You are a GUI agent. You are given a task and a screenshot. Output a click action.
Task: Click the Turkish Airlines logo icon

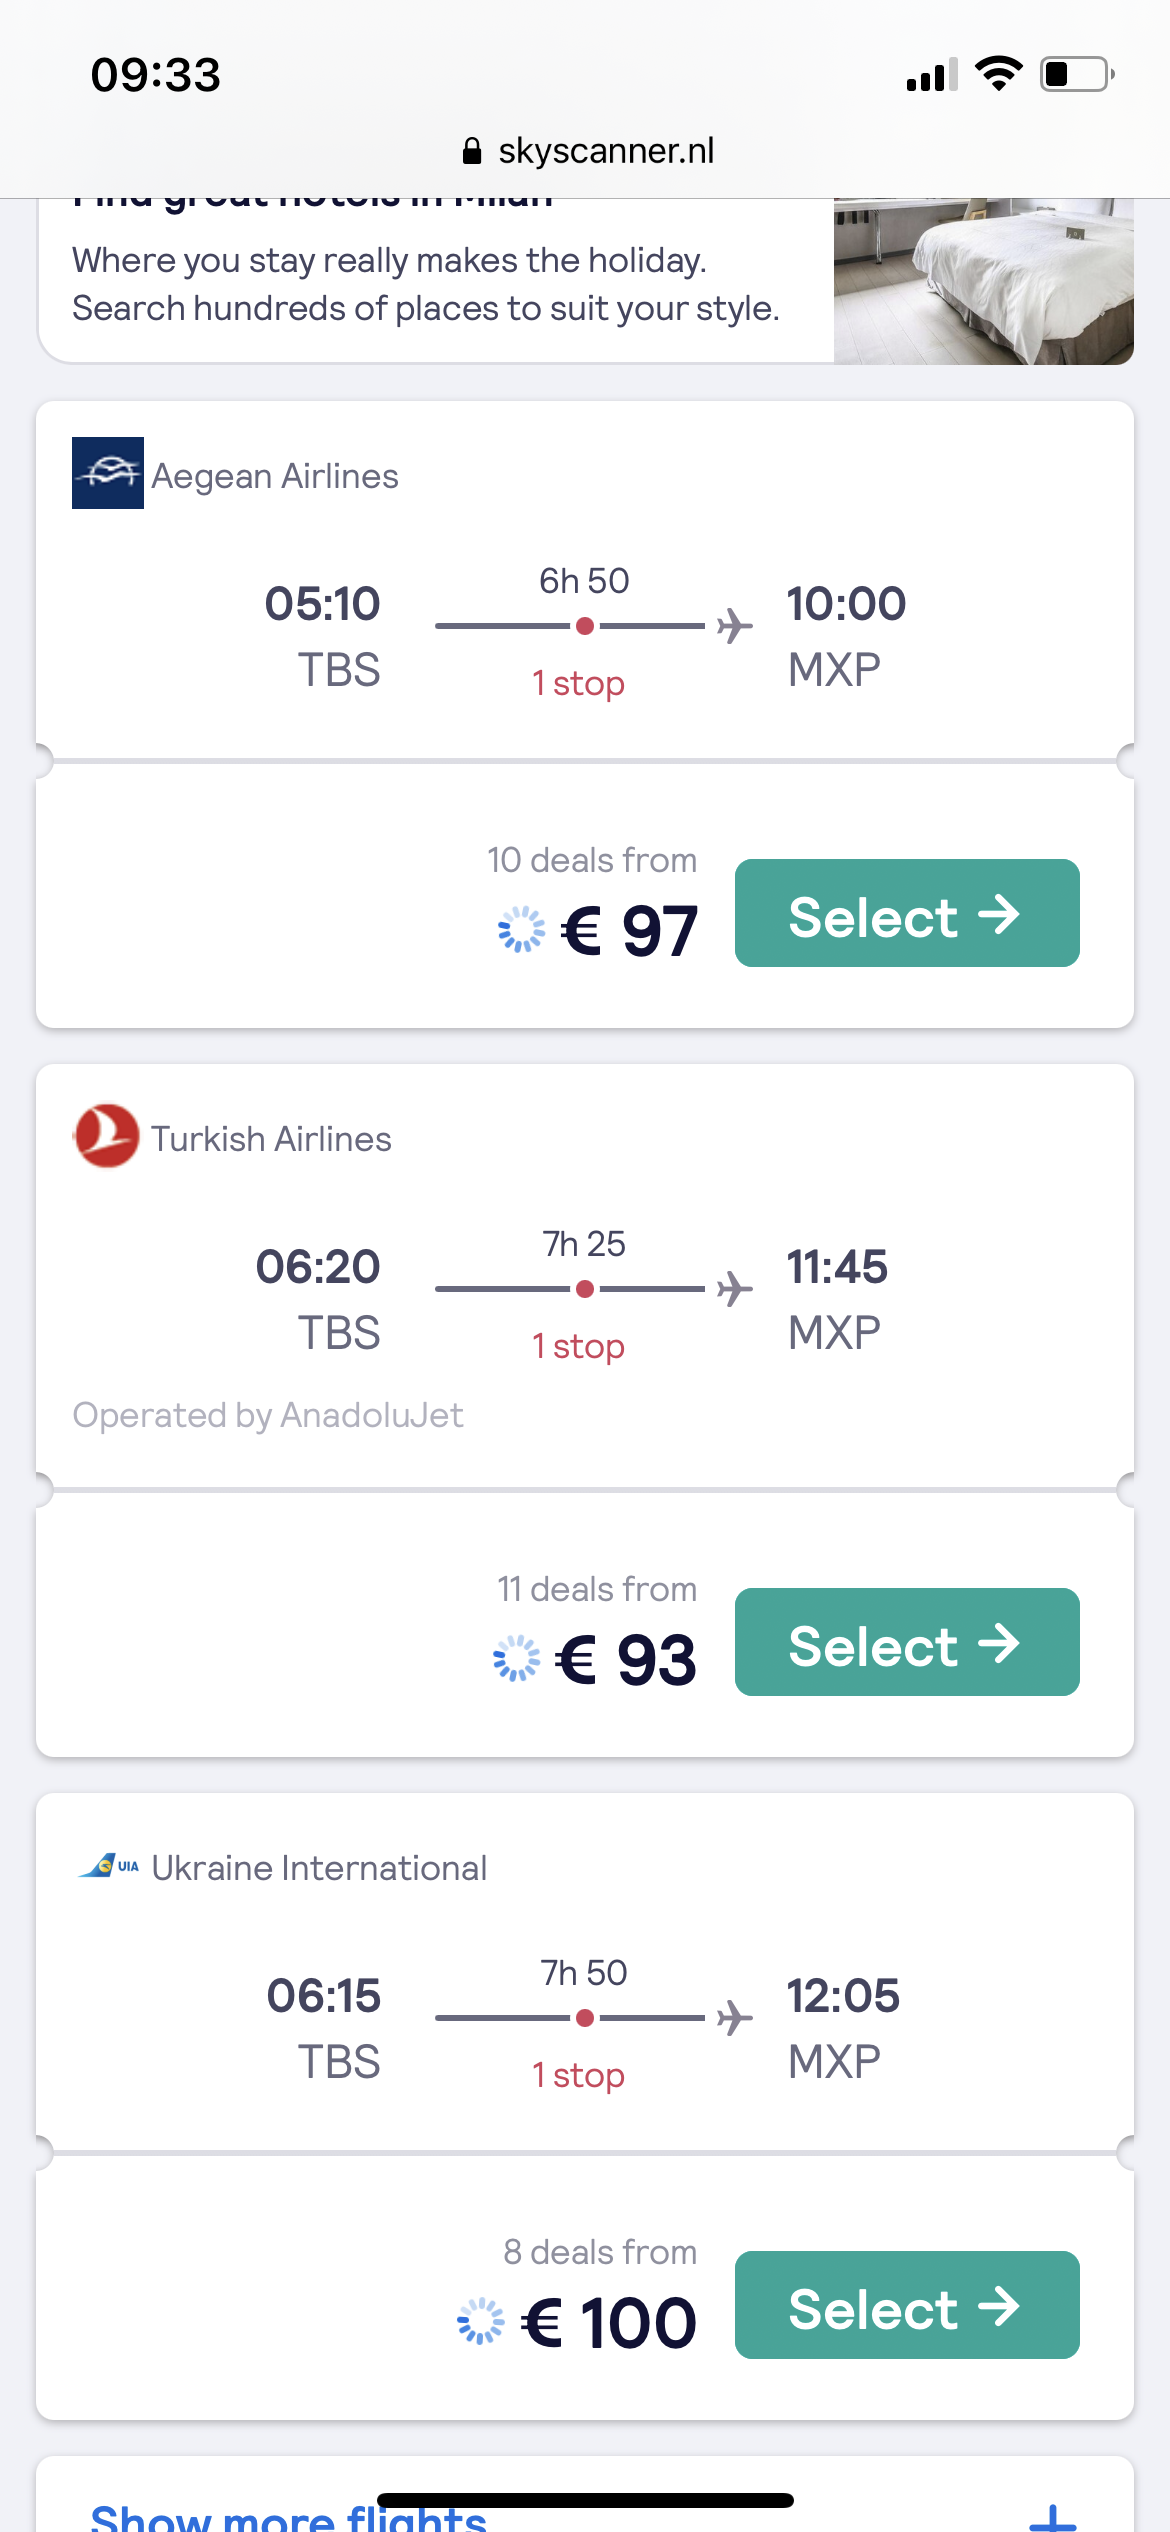coord(106,1136)
